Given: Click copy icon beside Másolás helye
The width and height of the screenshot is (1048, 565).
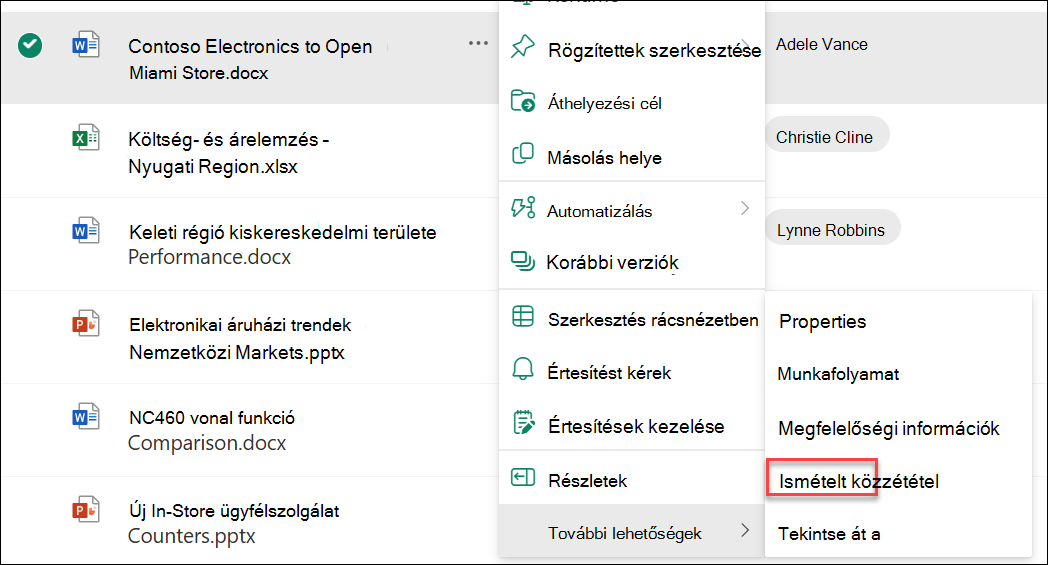Looking at the screenshot, I should 523,154.
